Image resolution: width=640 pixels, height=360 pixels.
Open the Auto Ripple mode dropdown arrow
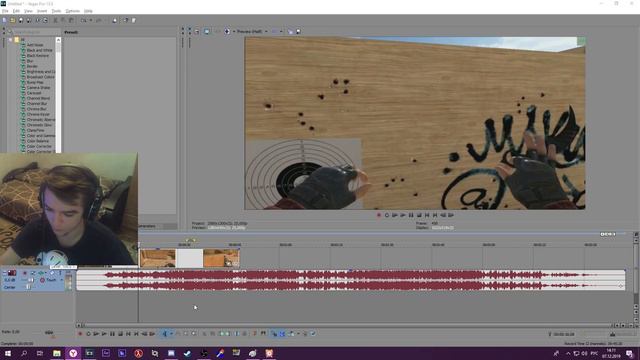pyautogui.click(x=298, y=333)
